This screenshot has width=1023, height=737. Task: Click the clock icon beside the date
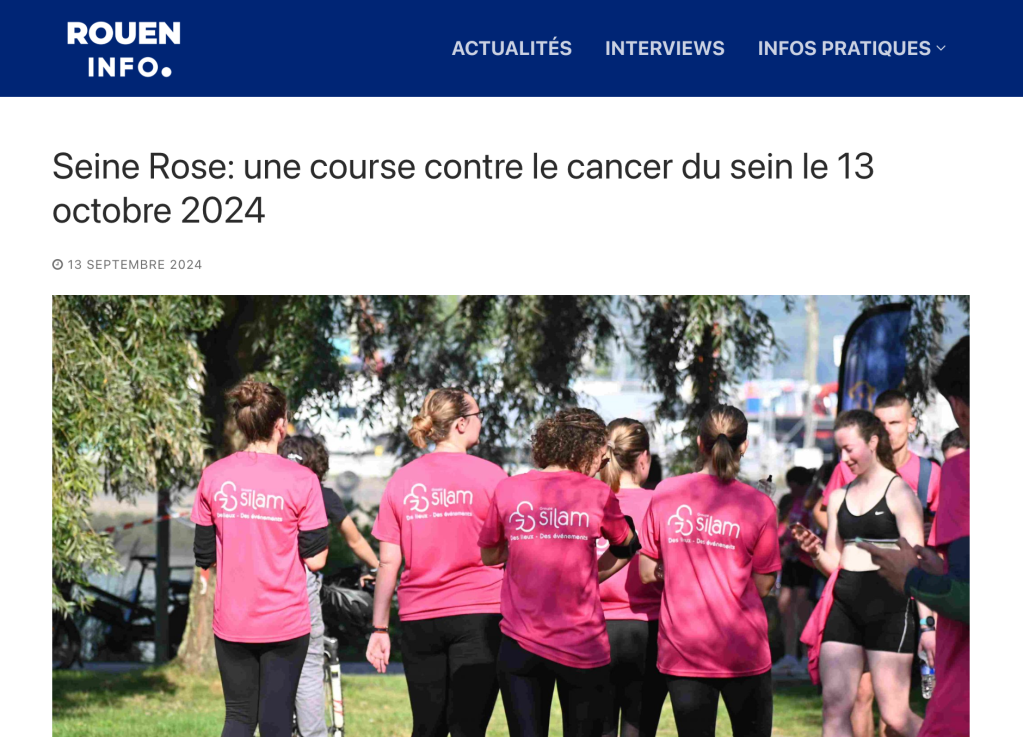pos(57,264)
